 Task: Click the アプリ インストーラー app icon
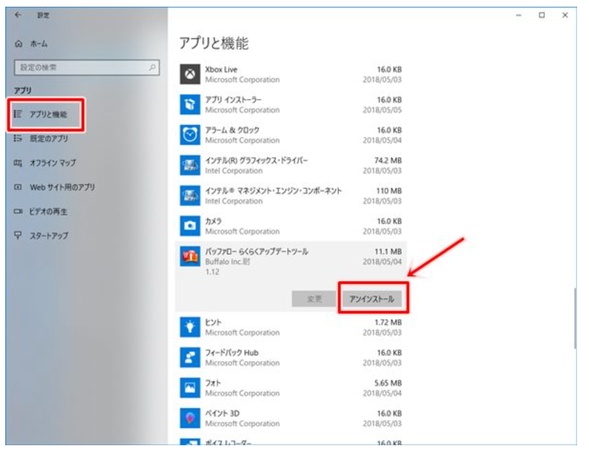click(190, 104)
